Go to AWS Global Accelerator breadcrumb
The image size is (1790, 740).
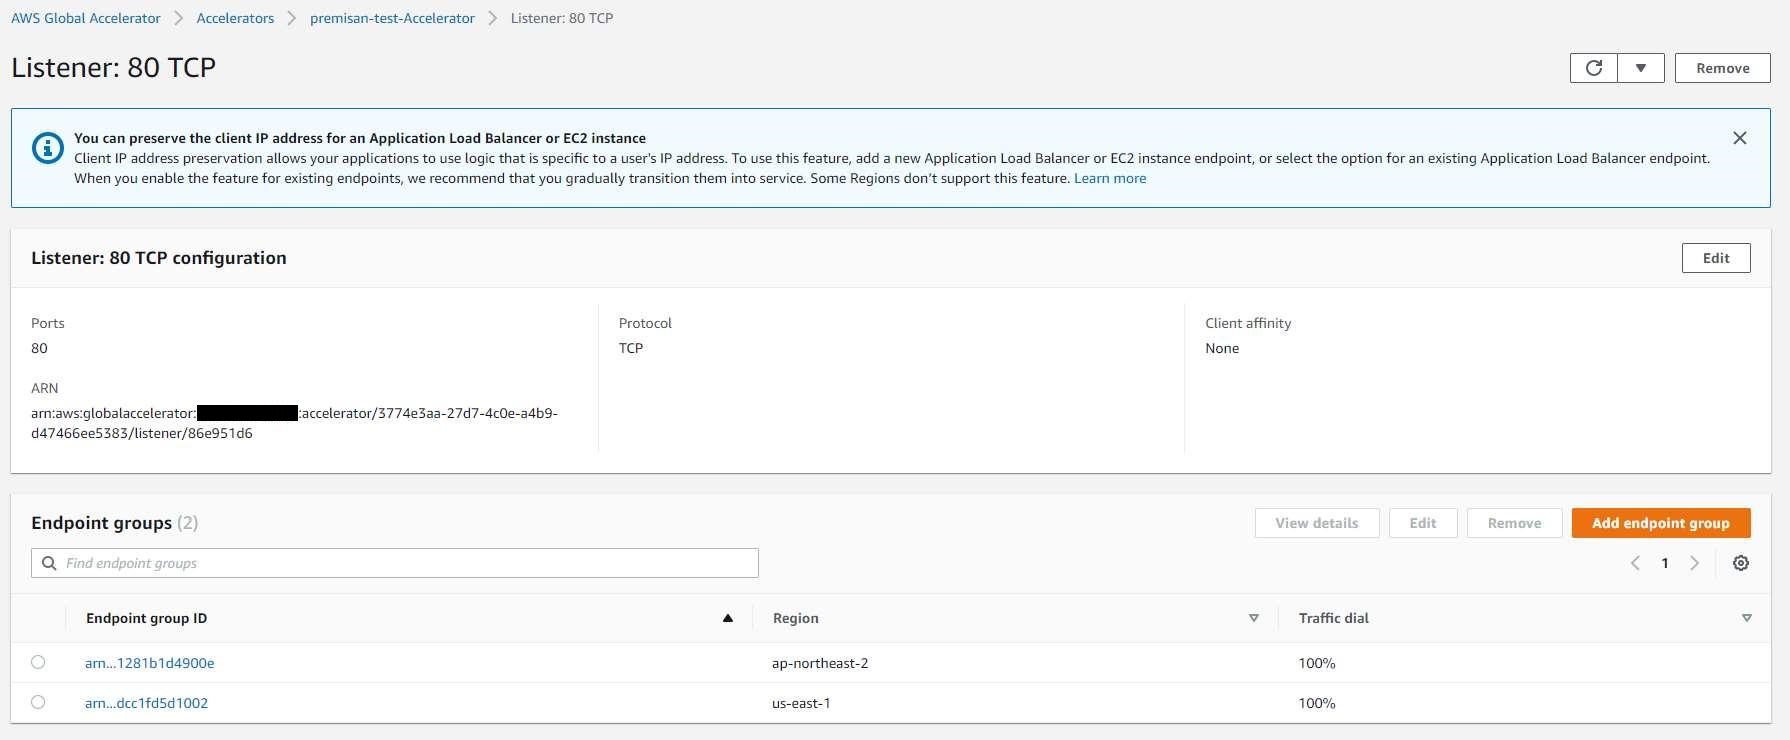[x=86, y=18]
